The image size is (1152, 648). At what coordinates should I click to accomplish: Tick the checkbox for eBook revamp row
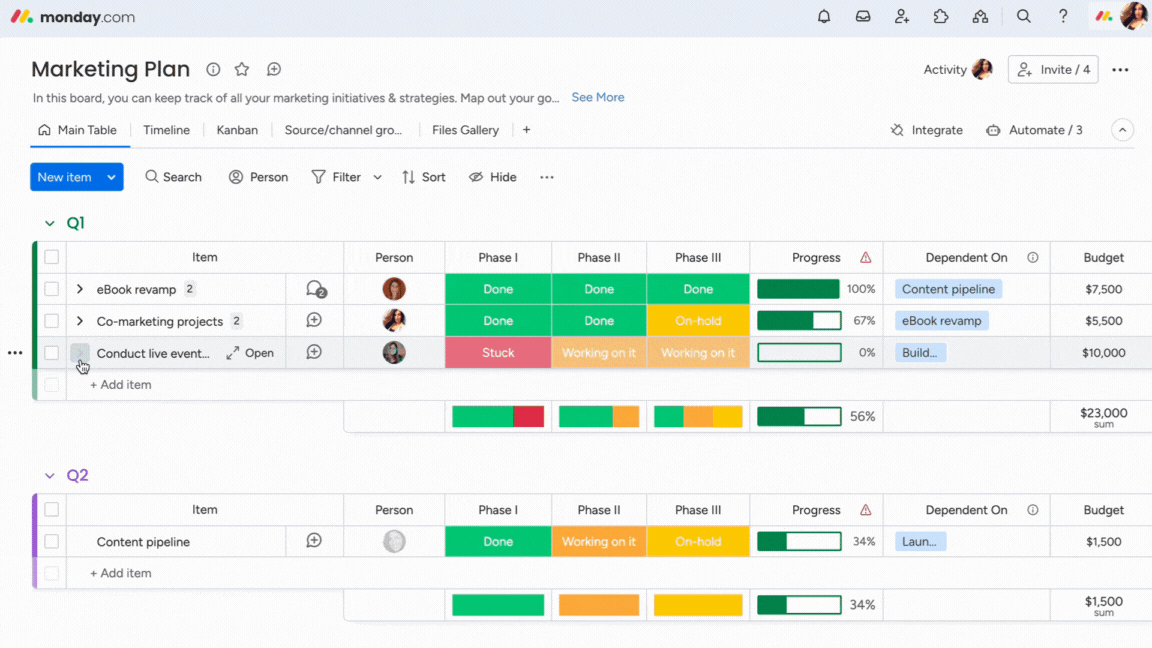pos(52,289)
